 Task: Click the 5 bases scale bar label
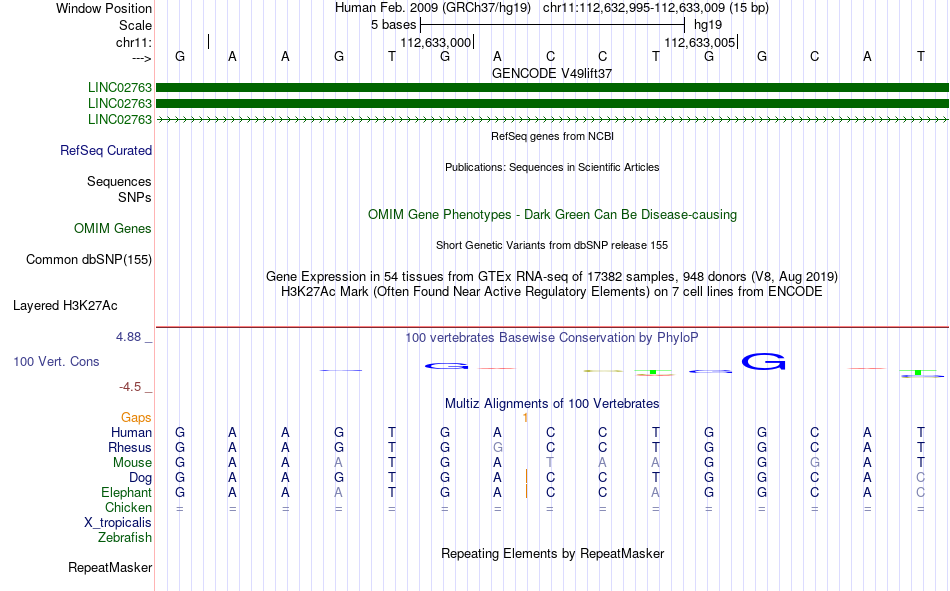coord(393,25)
